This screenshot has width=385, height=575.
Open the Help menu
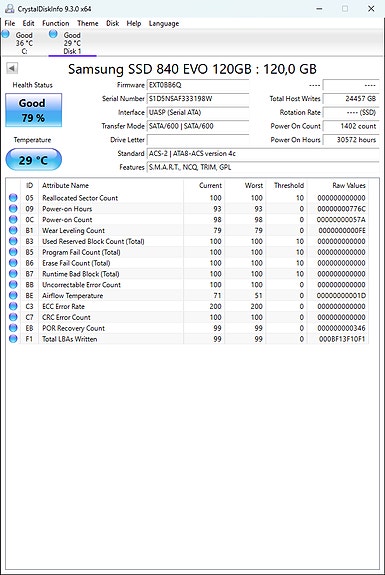click(x=134, y=23)
